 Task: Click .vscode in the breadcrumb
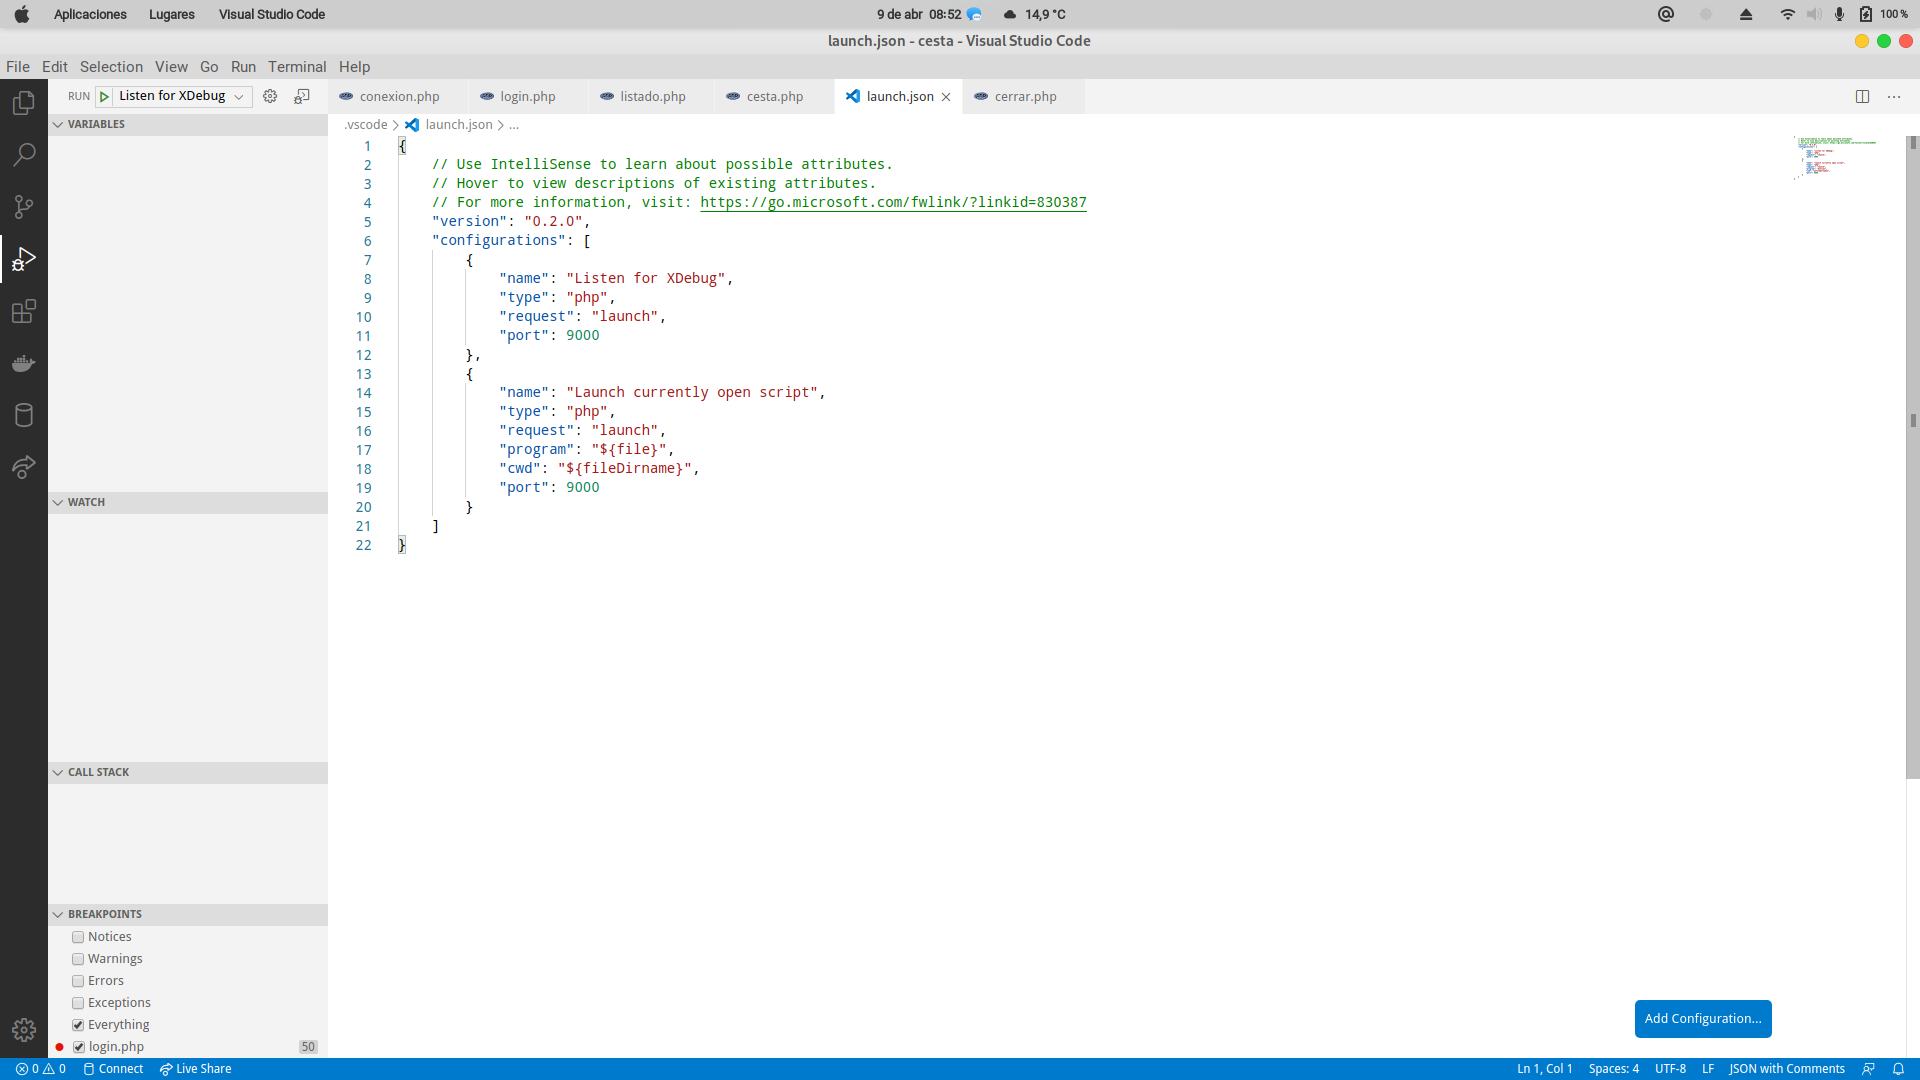pos(366,125)
